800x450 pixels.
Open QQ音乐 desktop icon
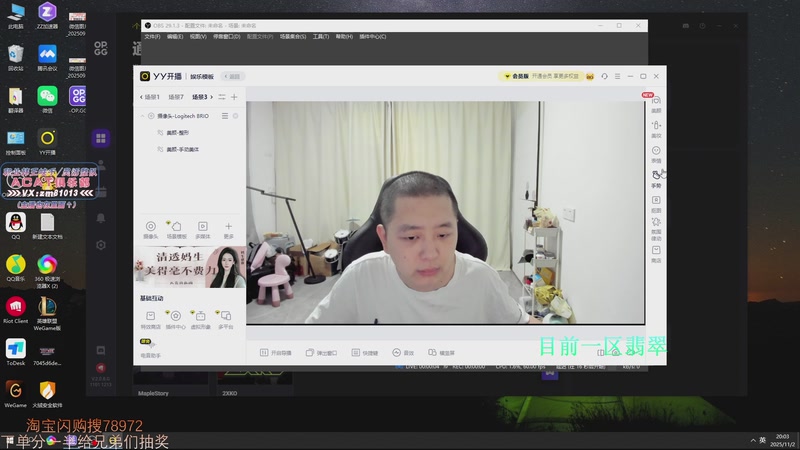pos(16,268)
